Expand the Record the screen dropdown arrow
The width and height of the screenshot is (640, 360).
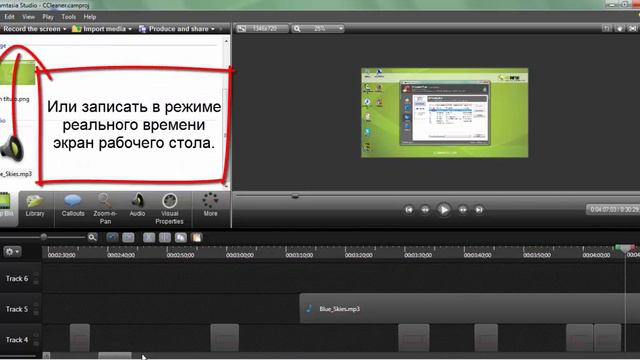coord(64,29)
